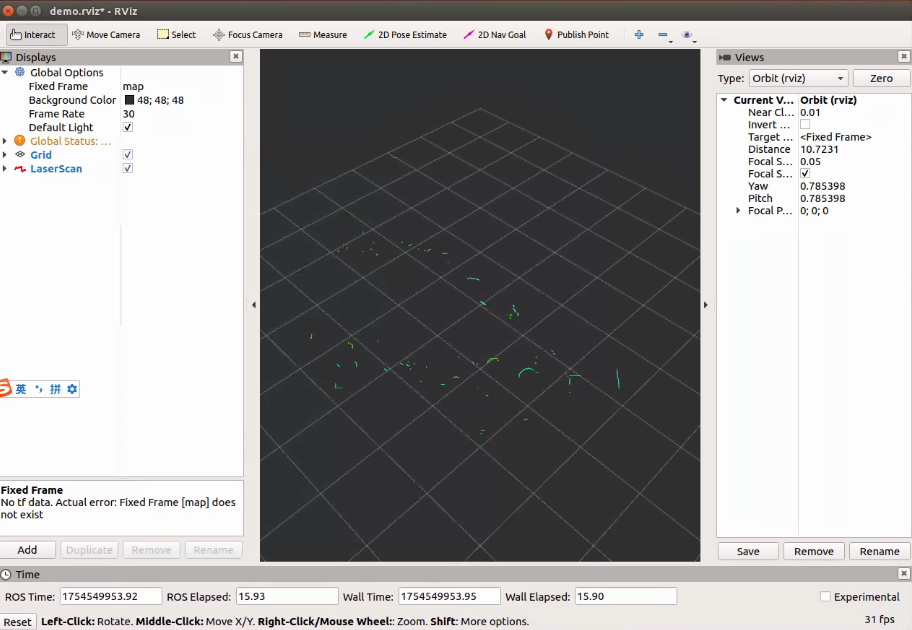This screenshot has width=912, height=630.
Task: Enable the Experimental checkbox
Action: pos(825,596)
